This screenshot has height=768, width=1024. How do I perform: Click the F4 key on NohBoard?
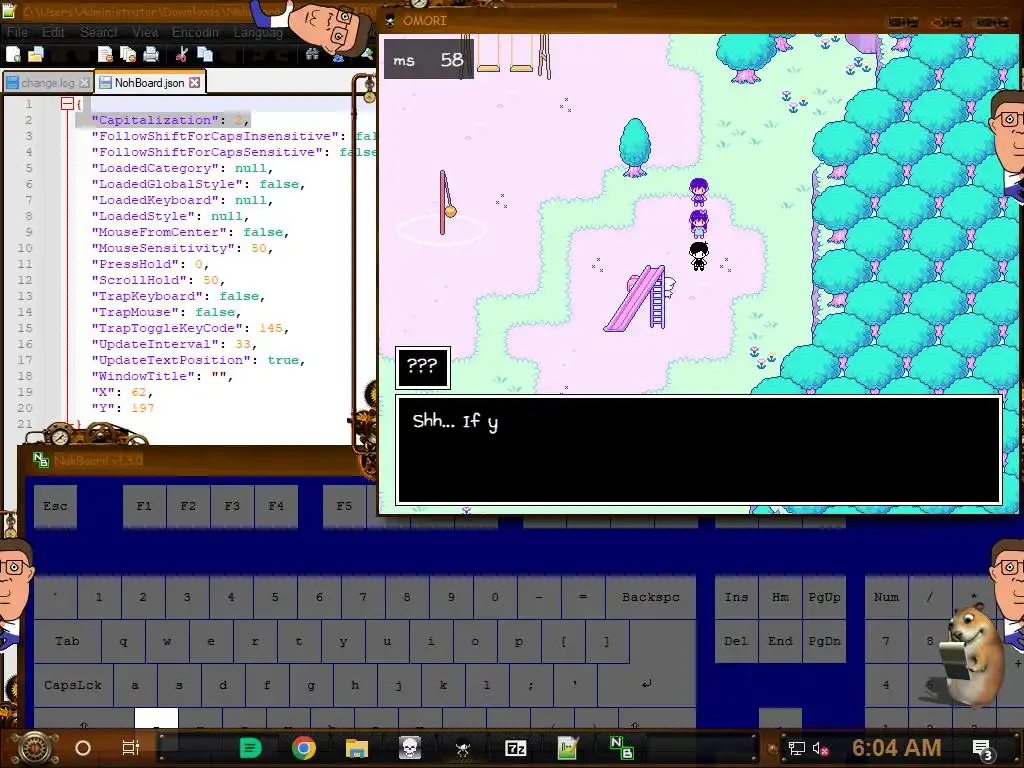276,506
